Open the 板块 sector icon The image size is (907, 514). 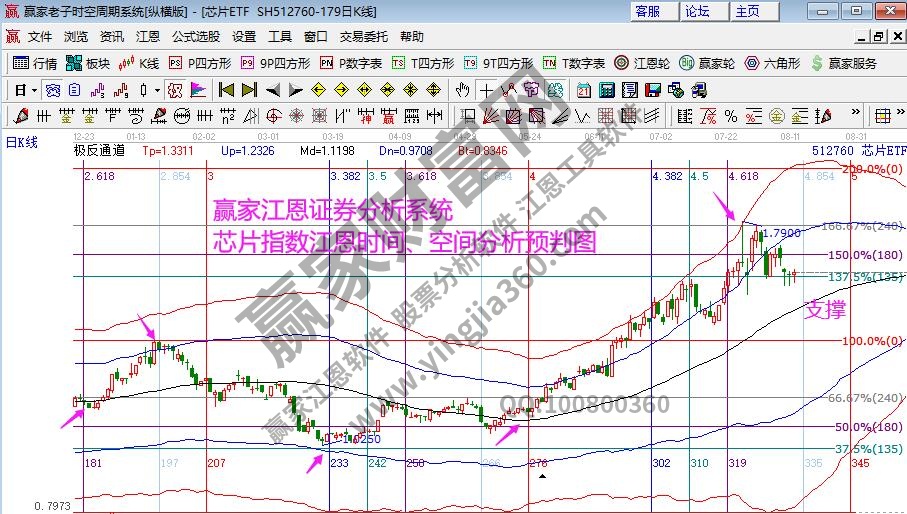[x=87, y=63]
